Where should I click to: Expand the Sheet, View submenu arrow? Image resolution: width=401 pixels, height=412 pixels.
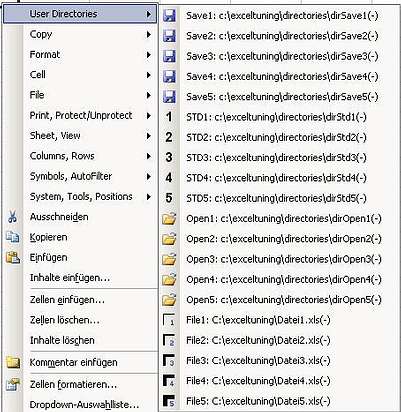pyautogui.click(x=148, y=136)
